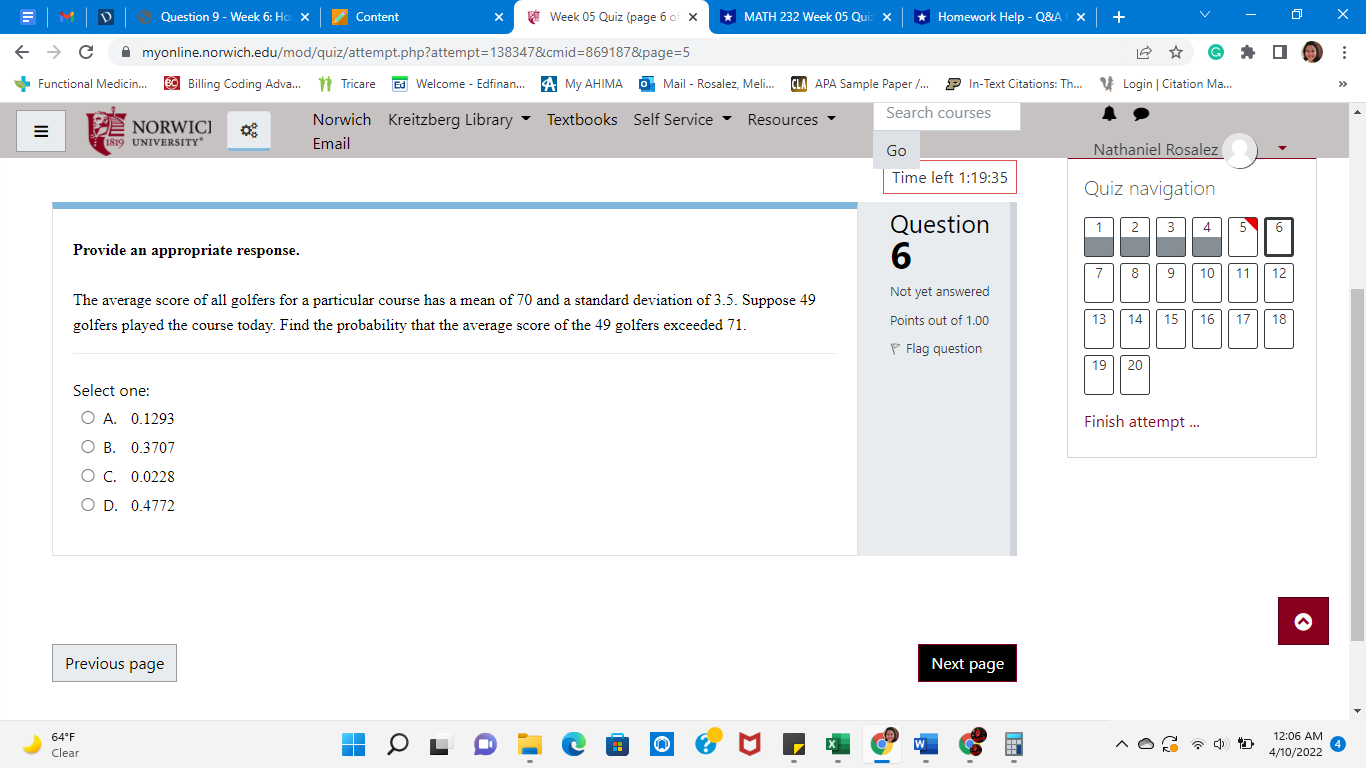
Task: Click the Norwich University logo
Action: pyautogui.click(x=150, y=131)
